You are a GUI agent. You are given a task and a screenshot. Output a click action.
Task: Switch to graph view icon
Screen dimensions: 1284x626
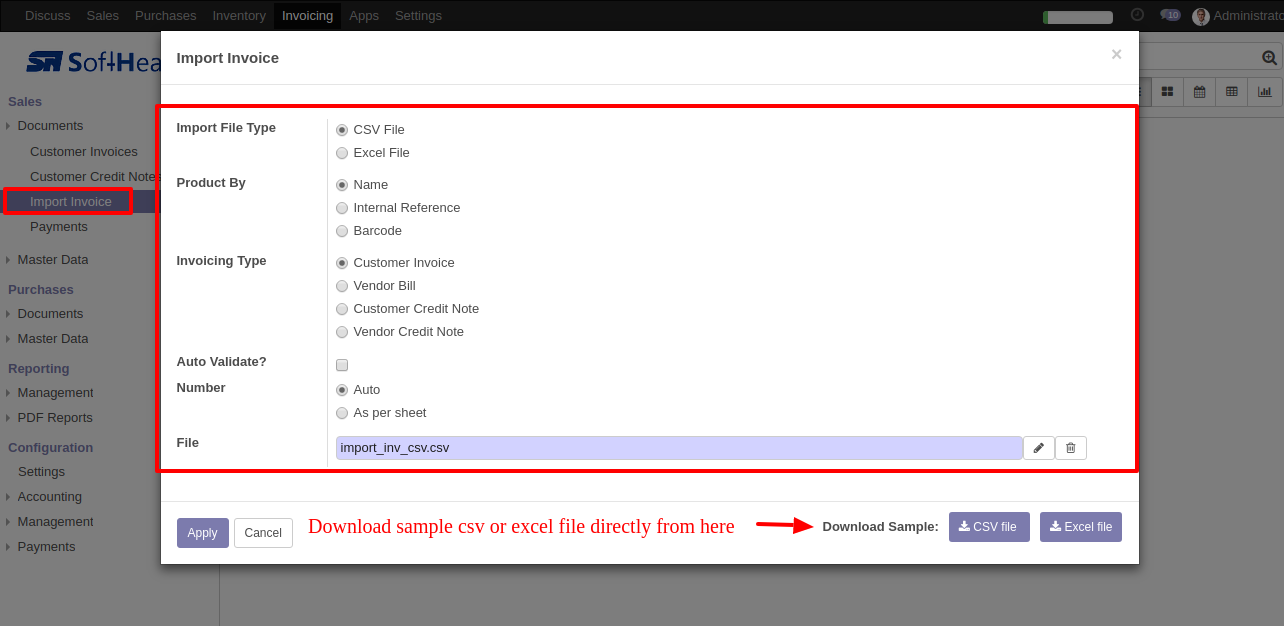pyautogui.click(x=1265, y=92)
